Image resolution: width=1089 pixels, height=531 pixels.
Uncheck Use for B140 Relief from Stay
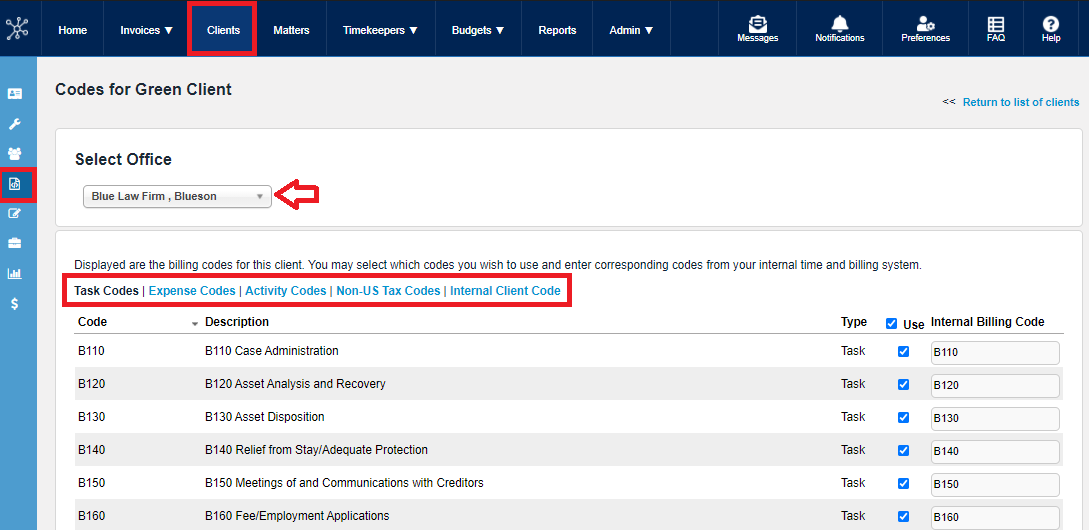point(904,450)
